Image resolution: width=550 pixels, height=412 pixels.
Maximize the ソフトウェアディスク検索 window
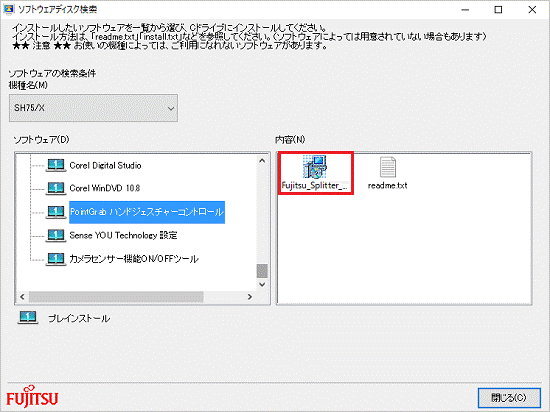point(498,10)
